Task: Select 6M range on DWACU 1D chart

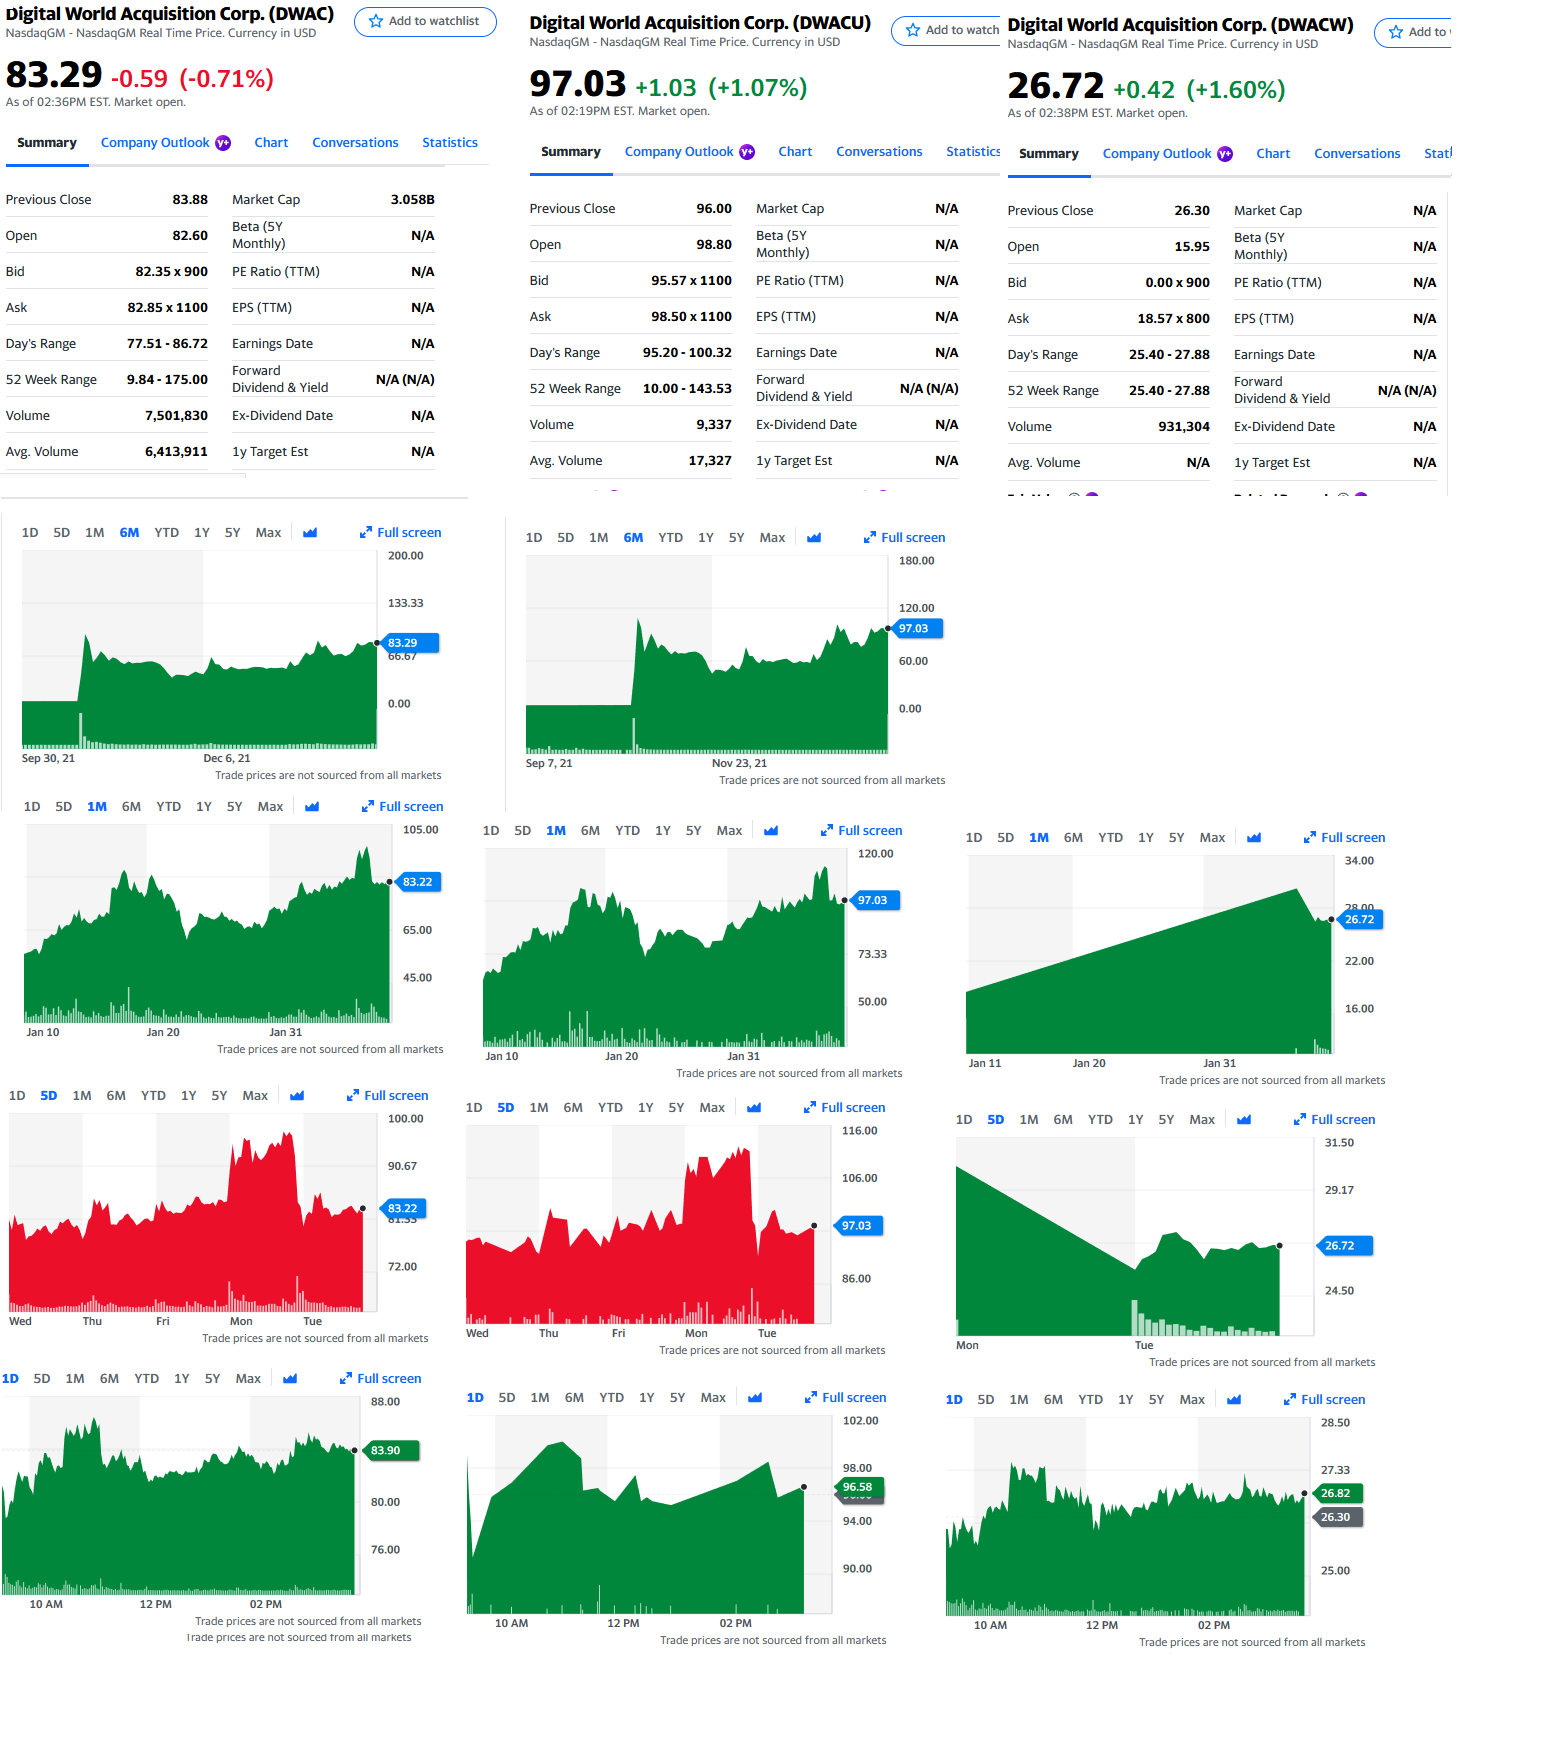Action: pyautogui.click(x=574, y=1398)
